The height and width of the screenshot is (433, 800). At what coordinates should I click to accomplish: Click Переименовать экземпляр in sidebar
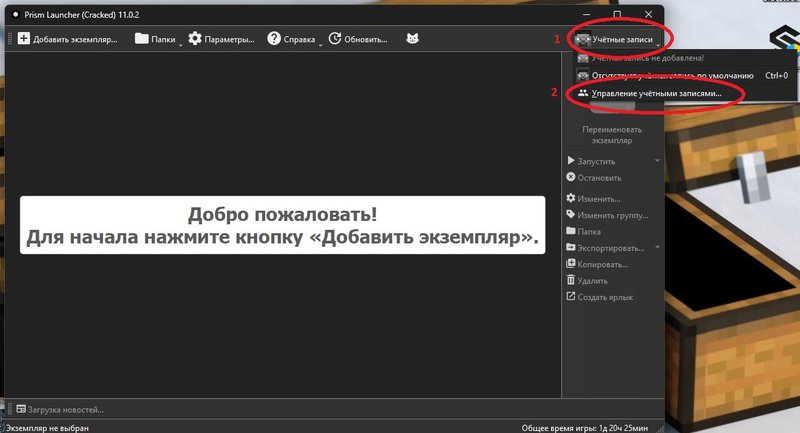612,135
